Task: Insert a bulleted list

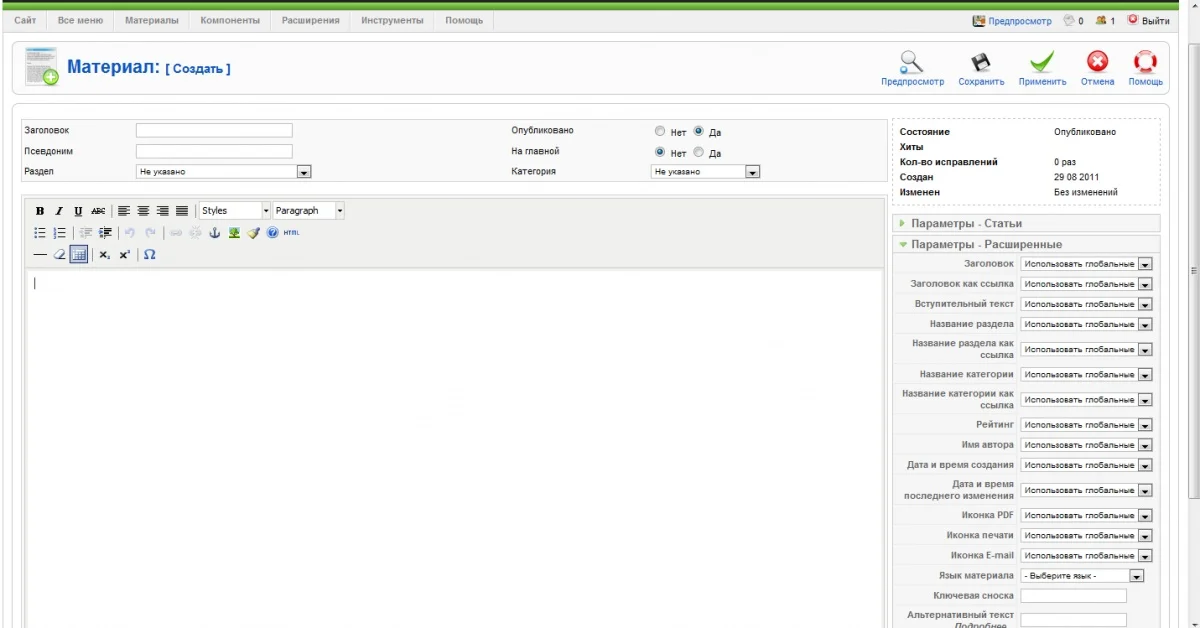Action: tap(40, 233)
